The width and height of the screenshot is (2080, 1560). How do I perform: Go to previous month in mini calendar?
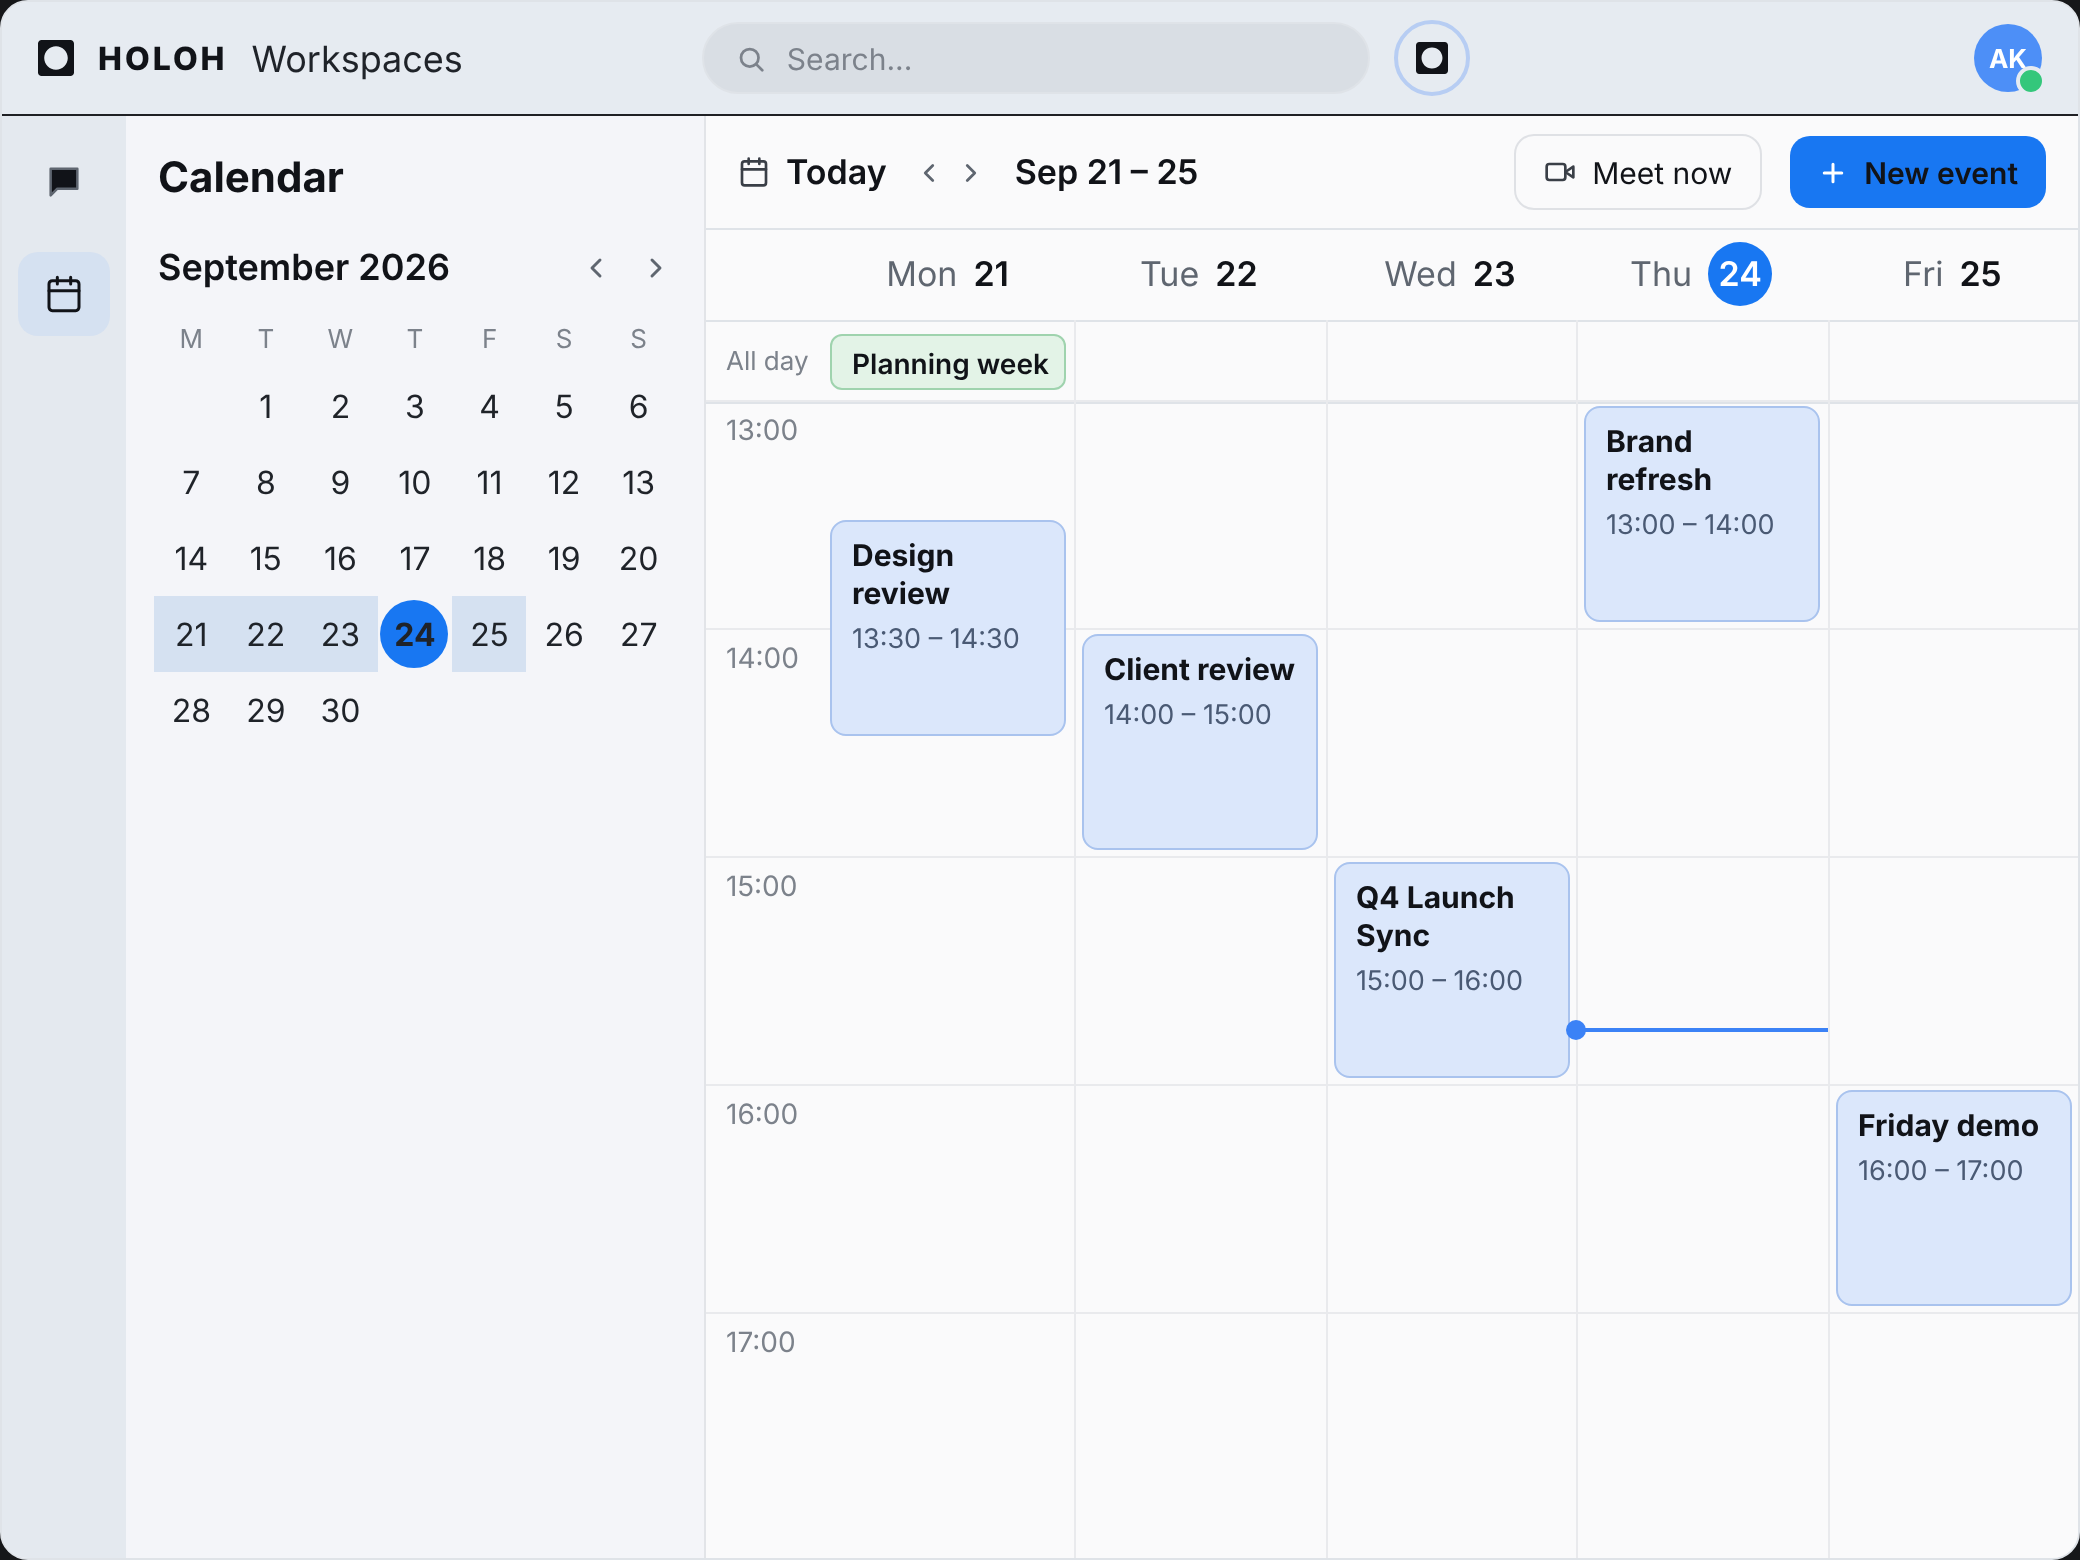pos(597,268)
